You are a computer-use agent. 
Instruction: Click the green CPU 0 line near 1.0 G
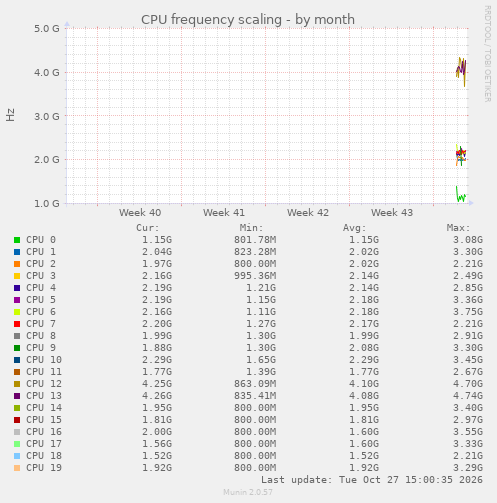pos(461,195)
